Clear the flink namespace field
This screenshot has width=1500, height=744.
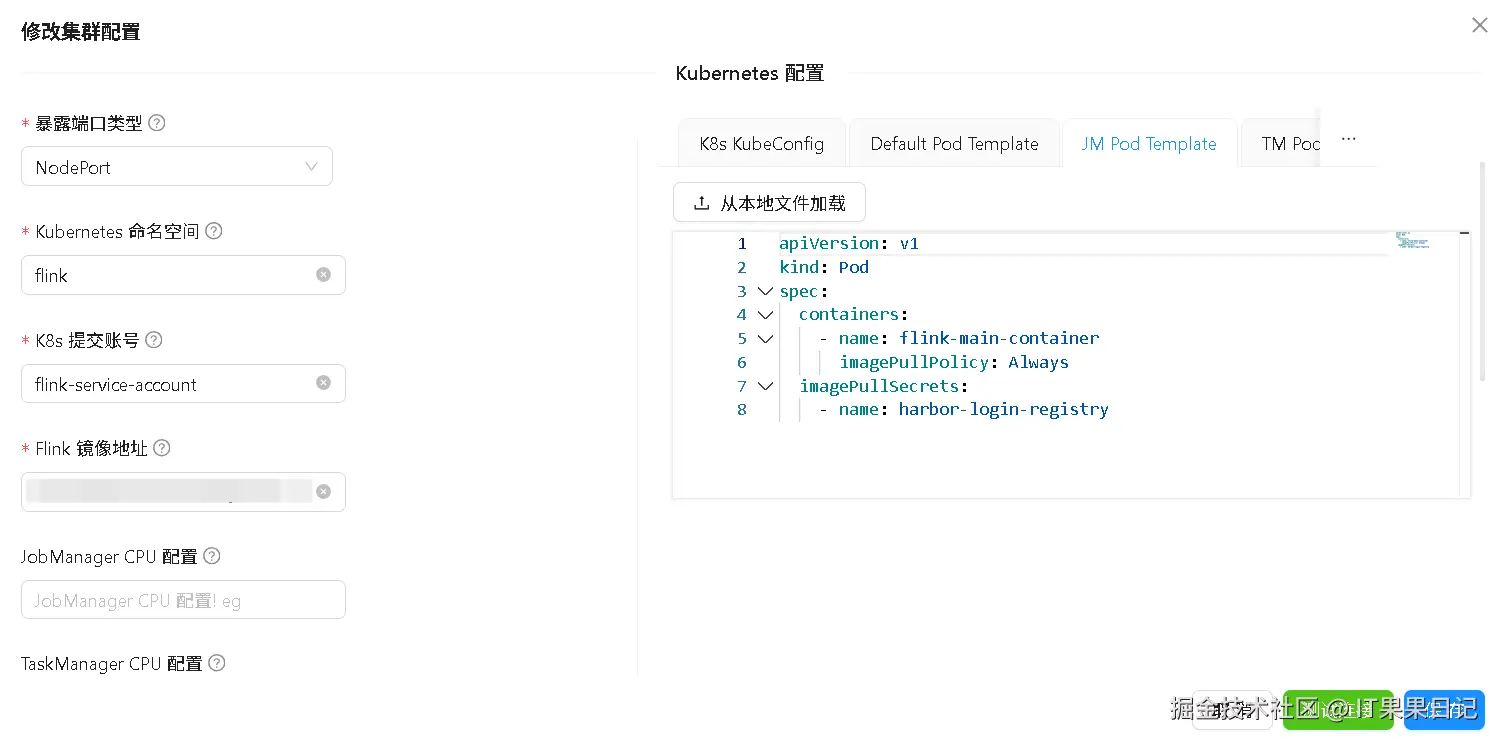(323, 274)
